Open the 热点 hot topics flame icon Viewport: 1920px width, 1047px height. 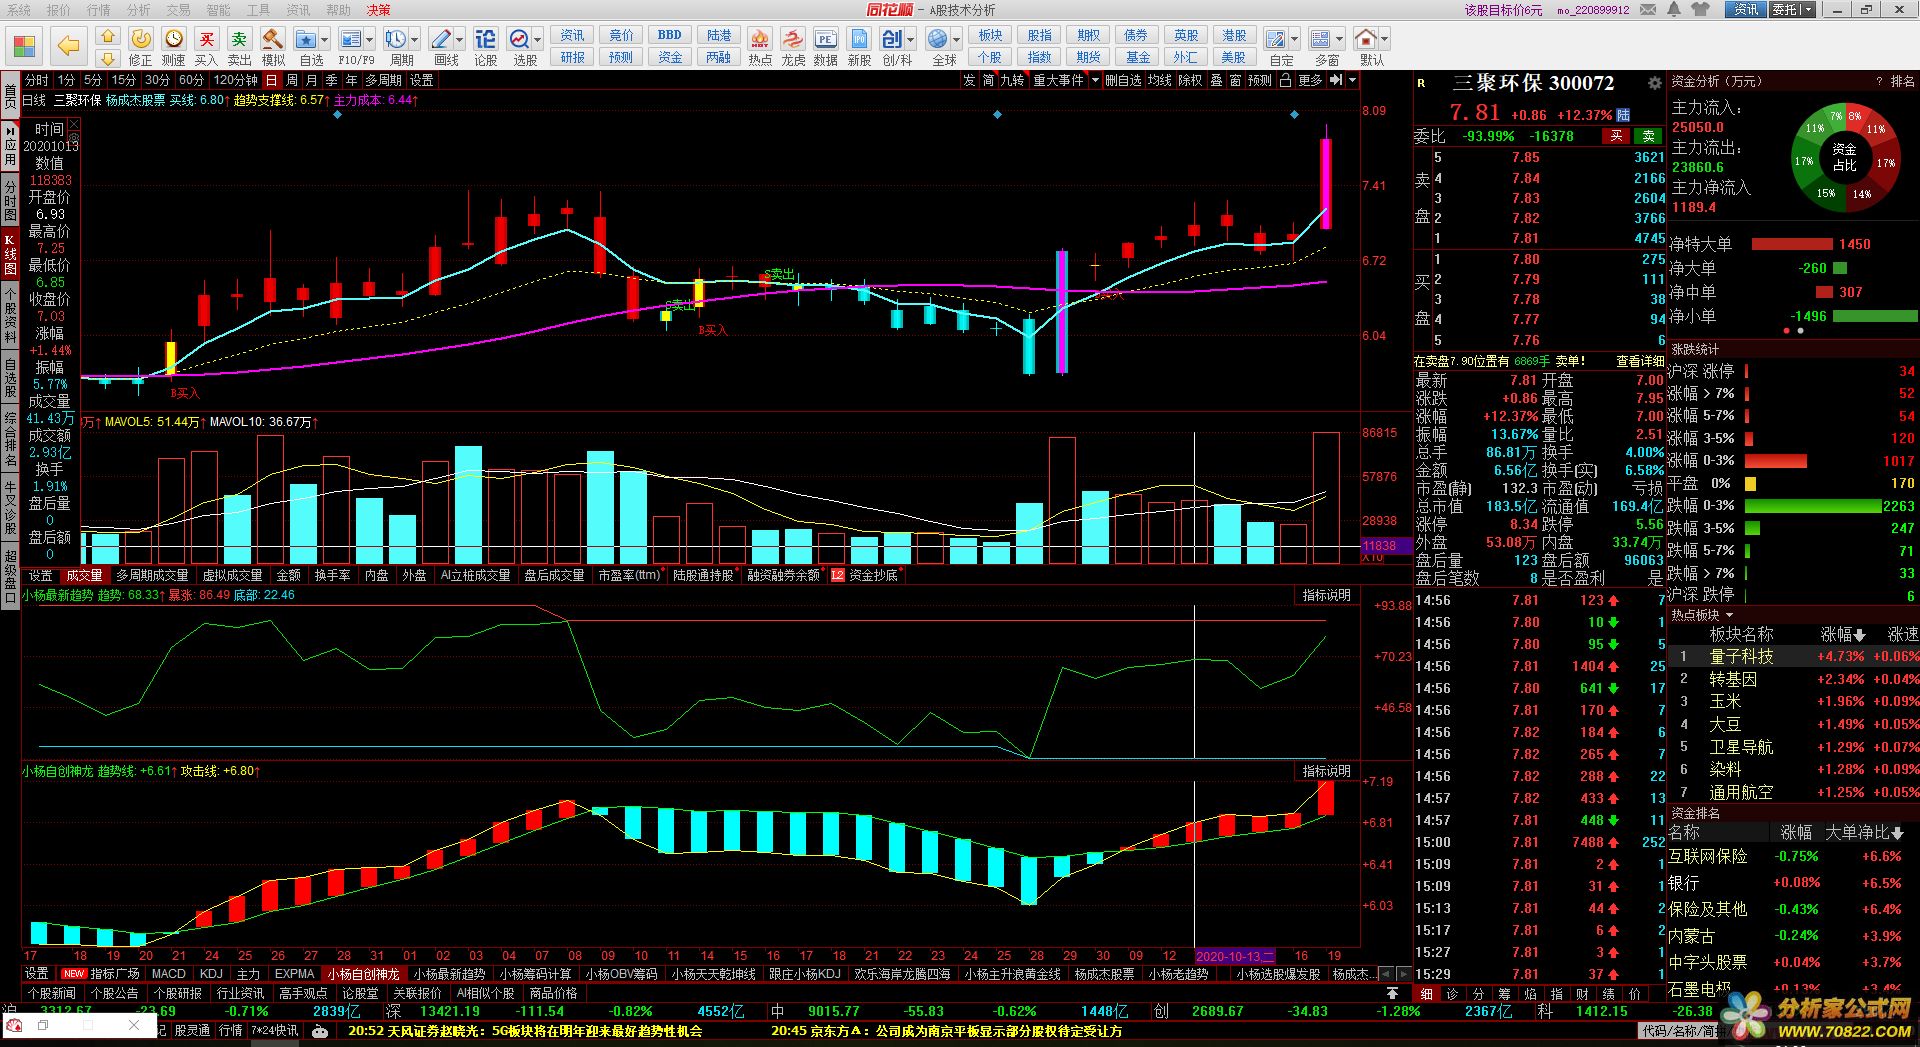pos(760,39)
